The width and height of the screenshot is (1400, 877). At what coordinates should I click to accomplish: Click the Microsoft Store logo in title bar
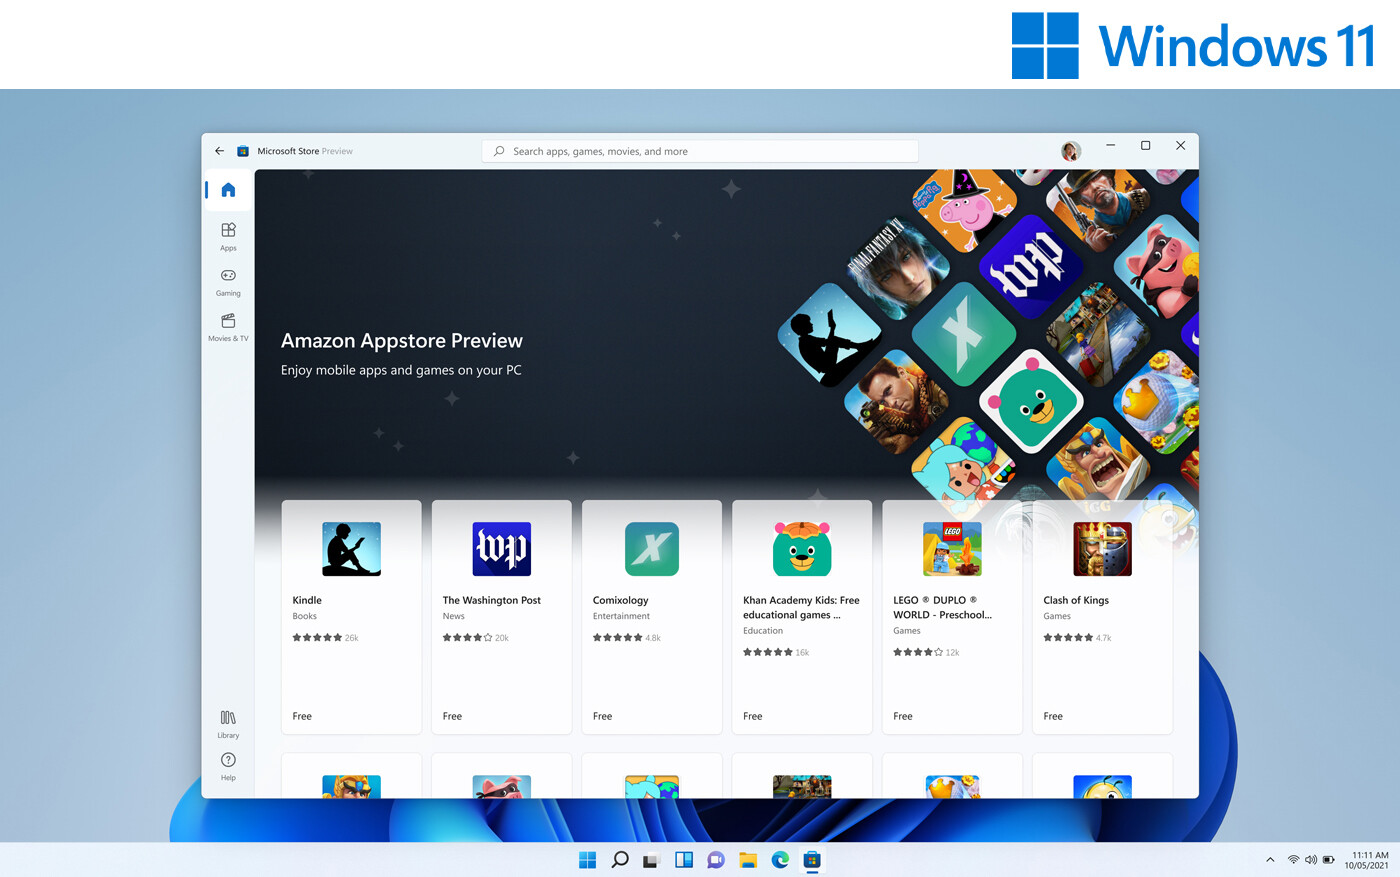pyautogui.click(x=242, y=151)
